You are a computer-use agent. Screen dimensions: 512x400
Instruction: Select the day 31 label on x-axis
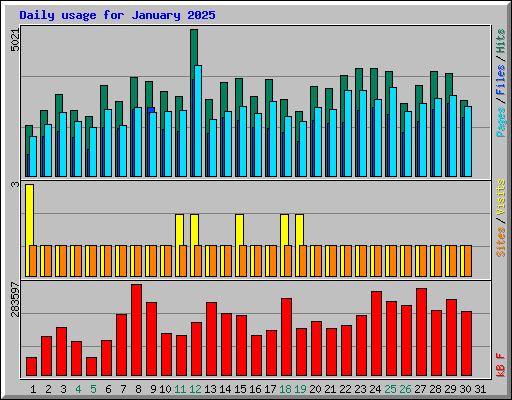point(480,389)
